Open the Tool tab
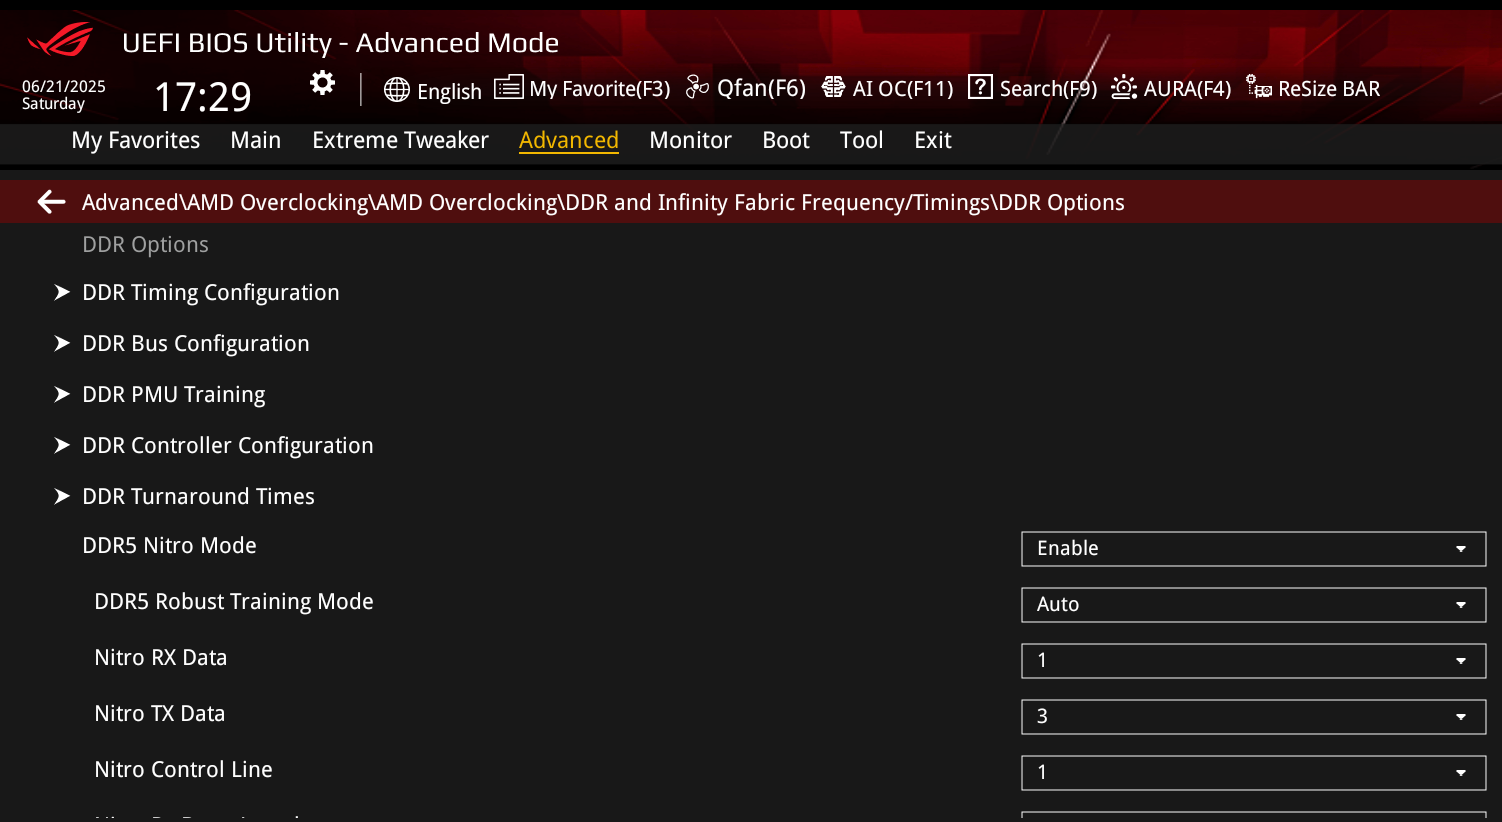Image resolution: width=1502 pixels, height=822 pixels. pyautogui.click(x=862, y=140)
